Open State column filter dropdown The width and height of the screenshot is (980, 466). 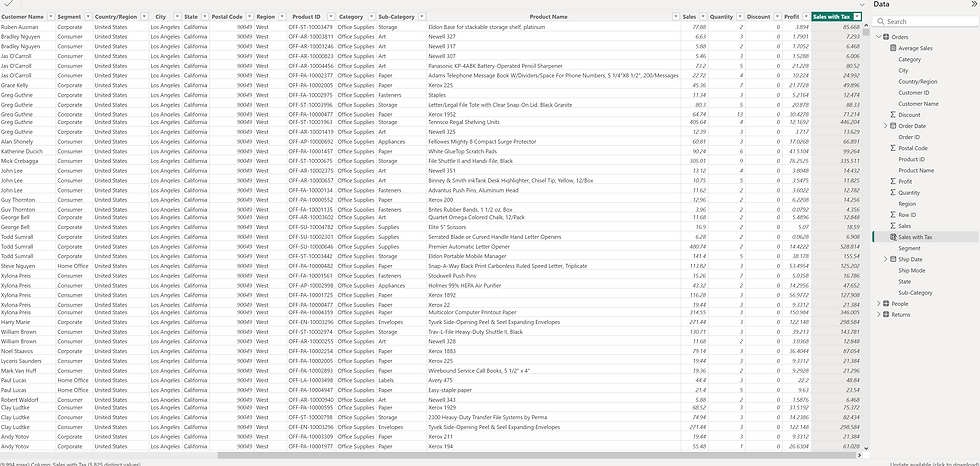(204, 17)
